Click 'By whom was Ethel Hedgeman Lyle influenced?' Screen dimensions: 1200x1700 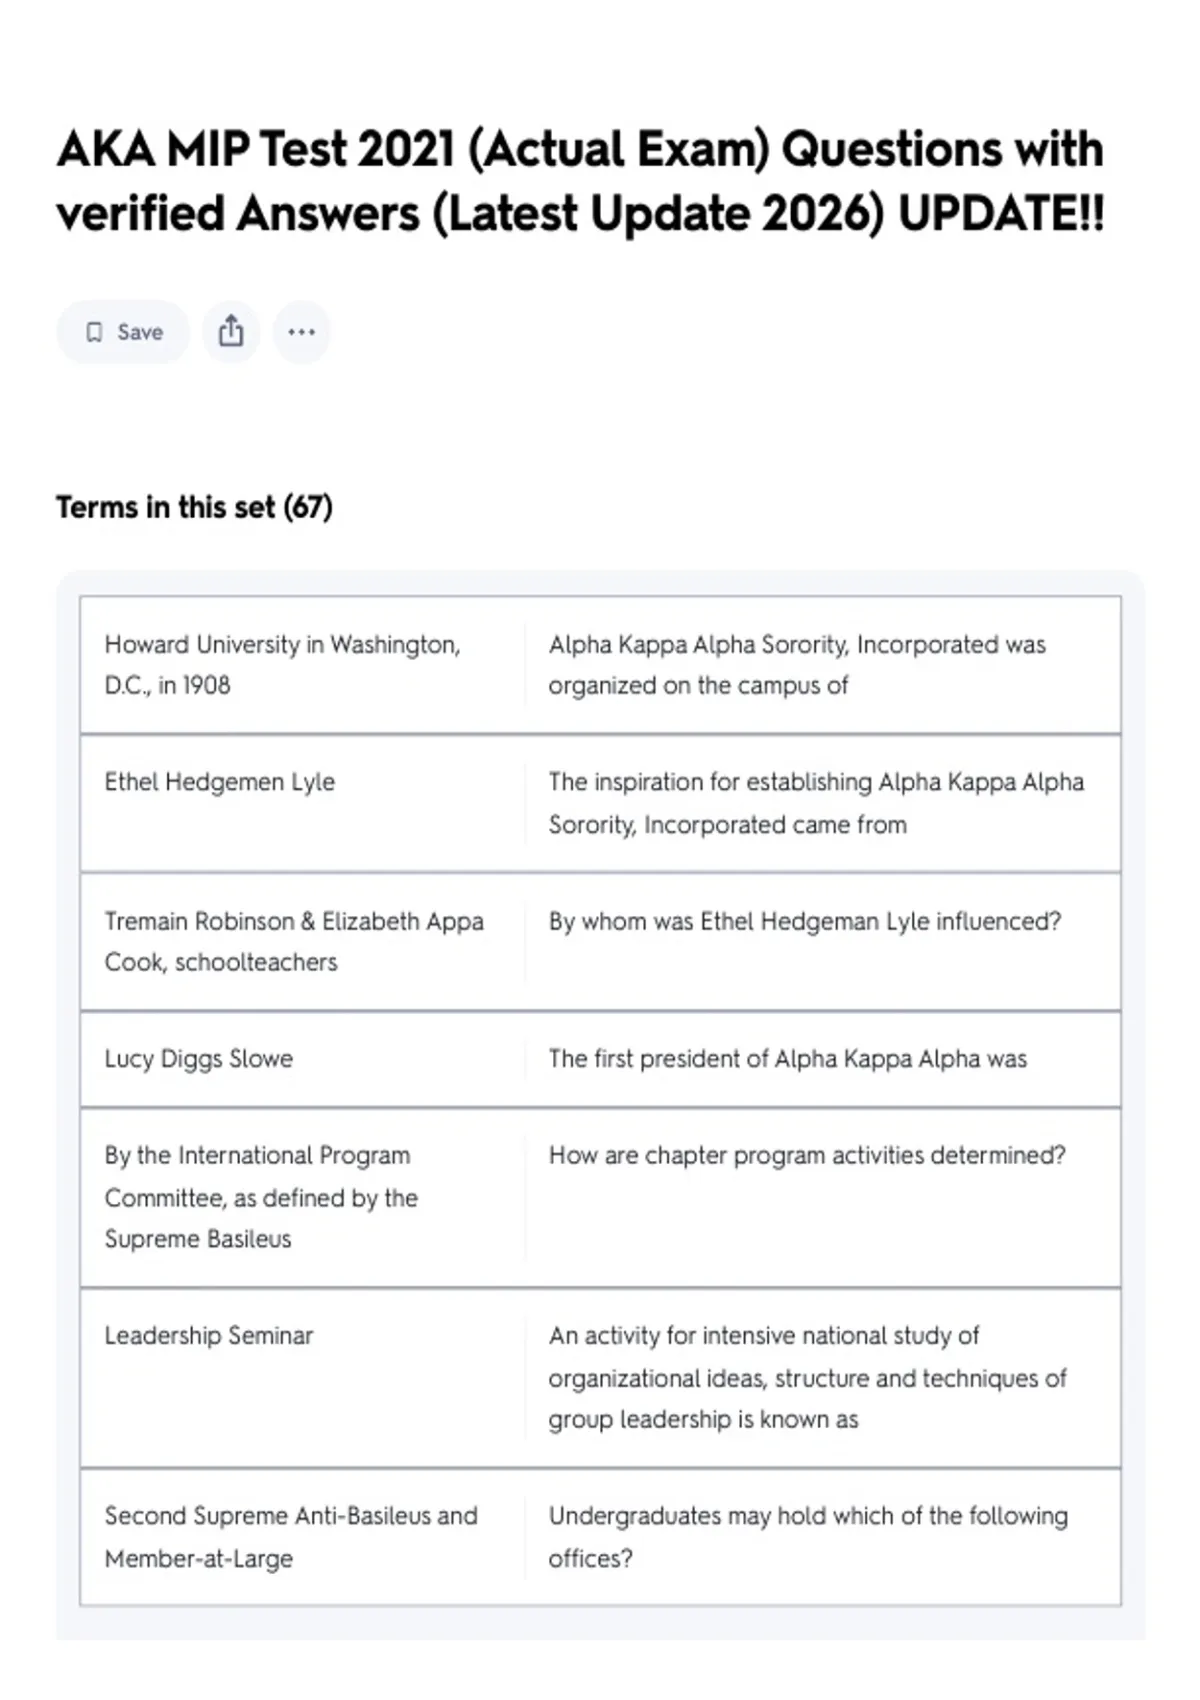pyautogui.click(x=805, y=921)
